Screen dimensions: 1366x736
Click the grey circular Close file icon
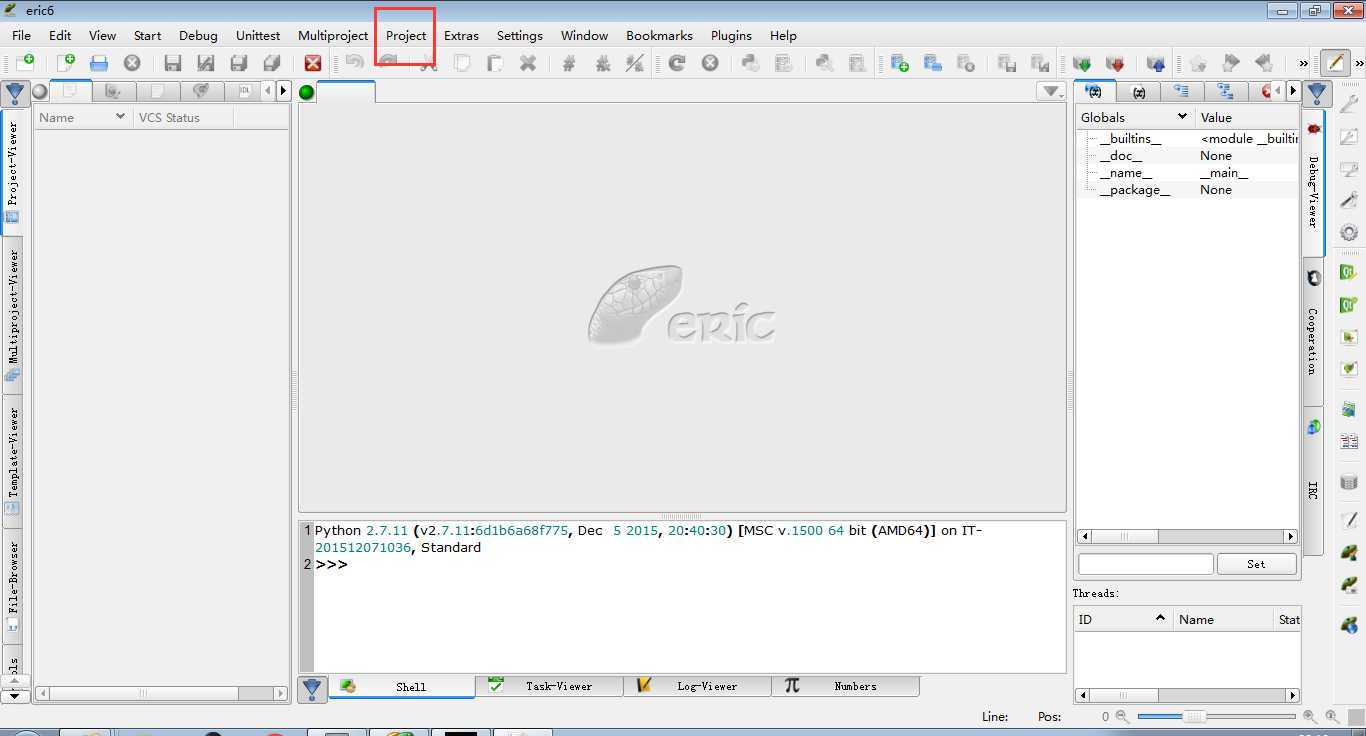pyautogui.click(x=132, y=63)
